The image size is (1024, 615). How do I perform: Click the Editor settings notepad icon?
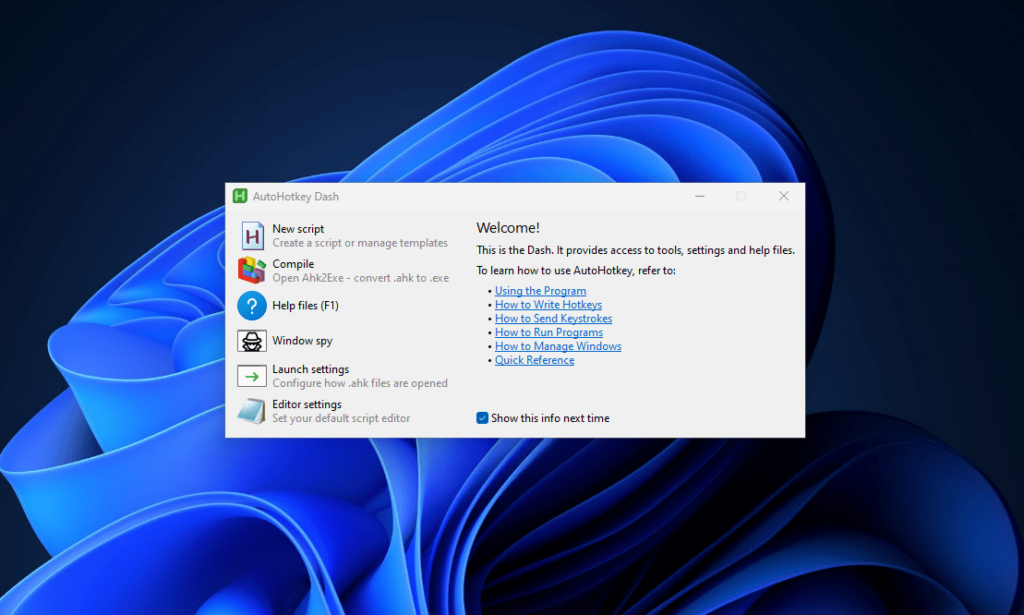tap(251, 411)
